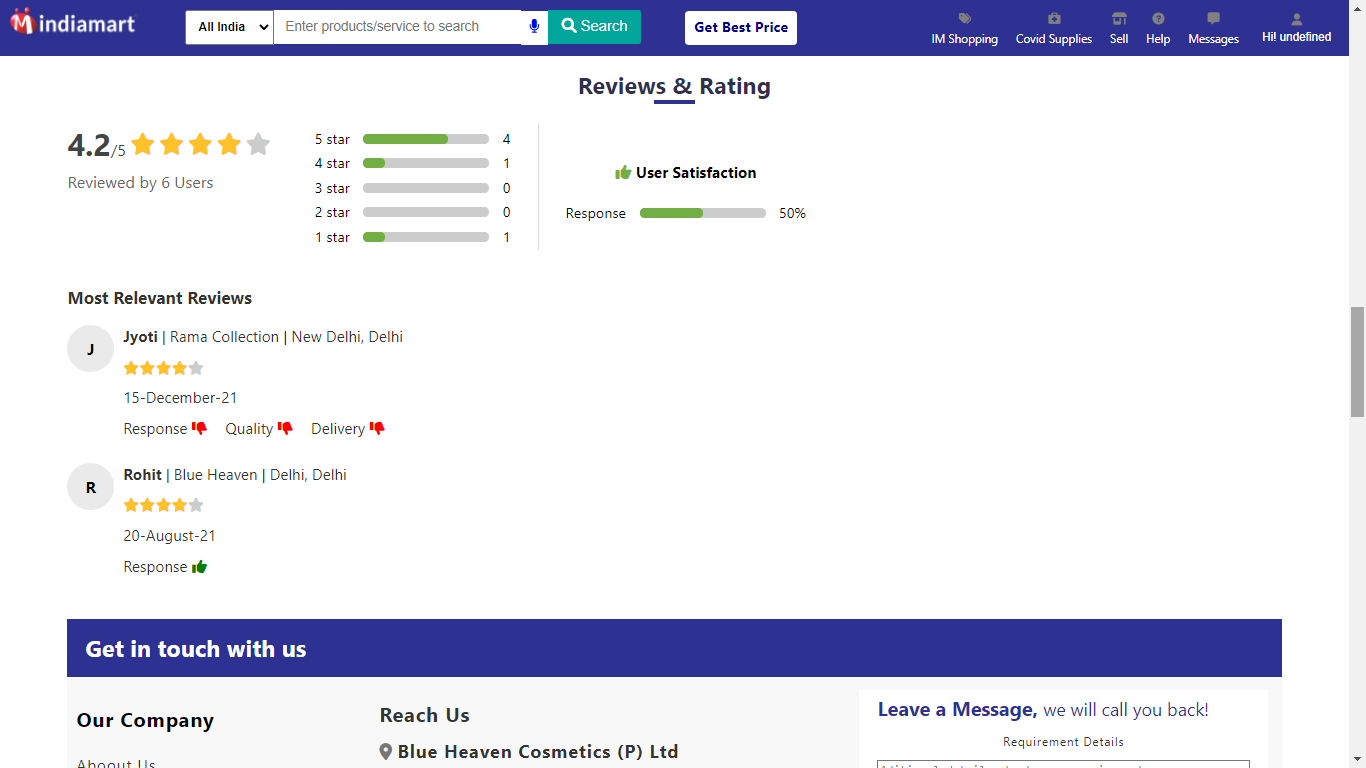Expand the All India location dropdown
This screenshot has height=768, width=1366.
coord(229,27)
